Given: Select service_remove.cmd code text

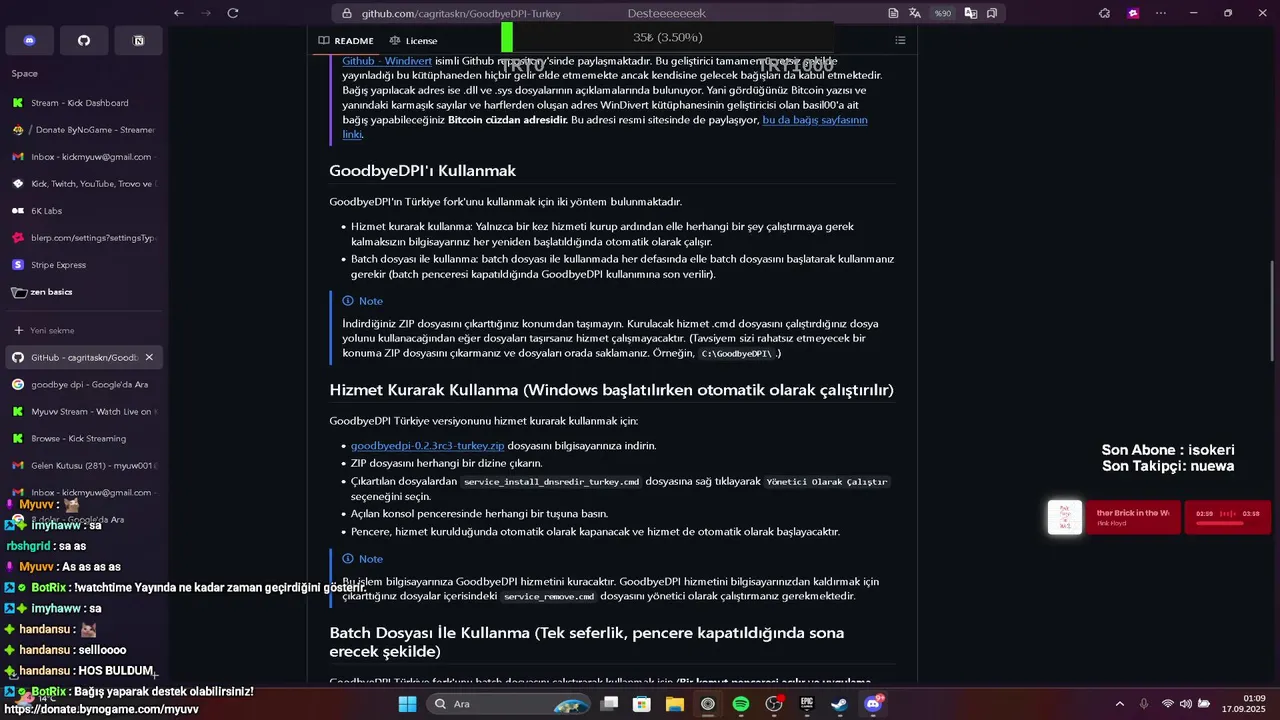Looking at the screenshot, I should point(549,597).
